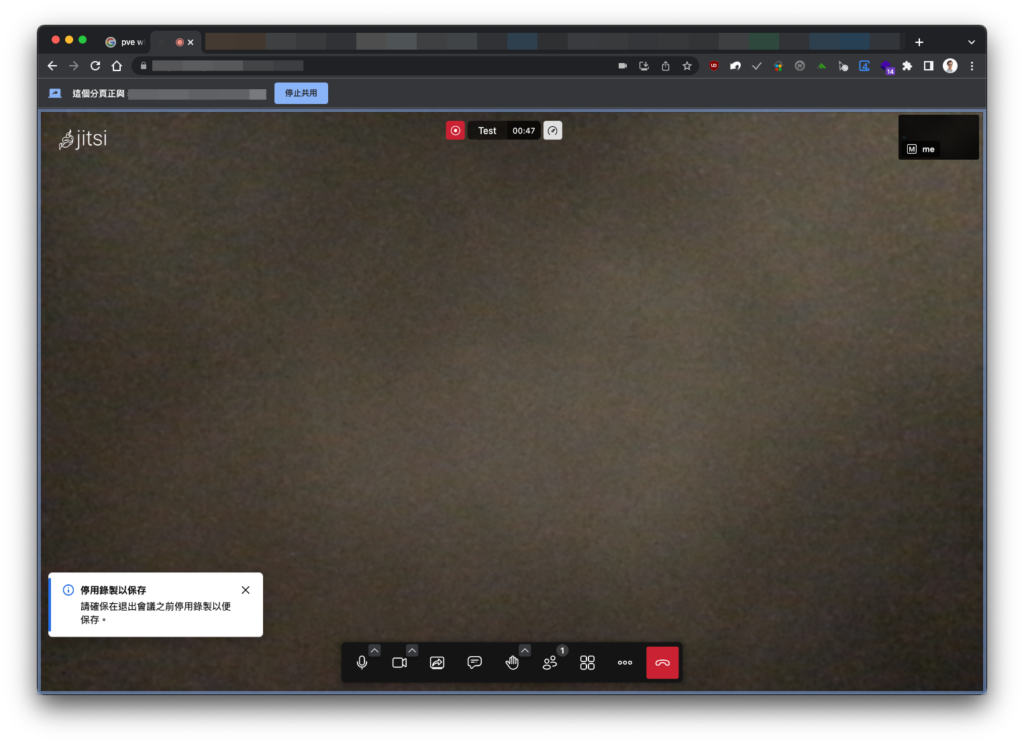Expand audio settings arrow above the microphone
The height and width of the screenshot is (744, 1024).
pyautogui.click(x=374, y=650)
